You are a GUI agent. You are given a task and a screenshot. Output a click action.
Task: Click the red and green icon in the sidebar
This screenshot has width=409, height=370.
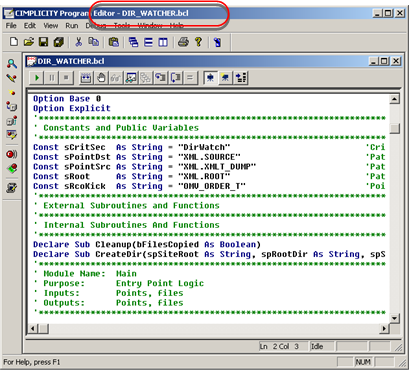(12, 169)
